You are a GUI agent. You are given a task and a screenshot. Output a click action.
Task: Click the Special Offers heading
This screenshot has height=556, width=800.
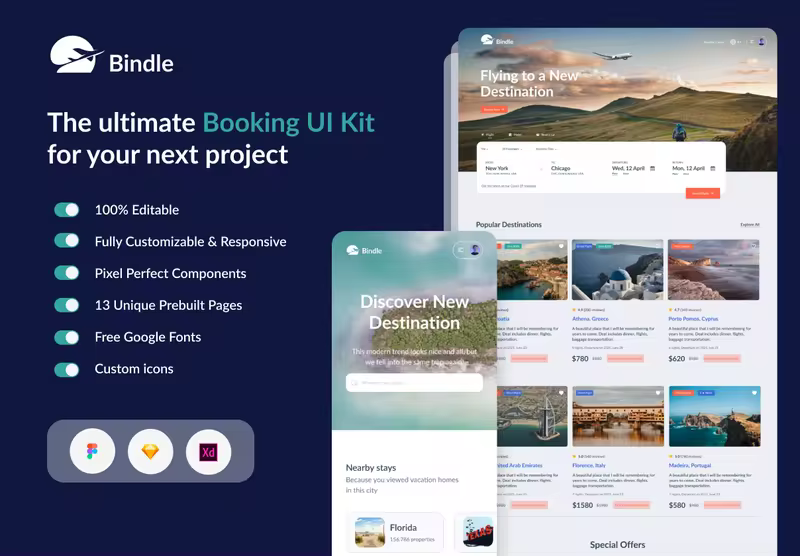pyautogui.click(x=617, y=545)
